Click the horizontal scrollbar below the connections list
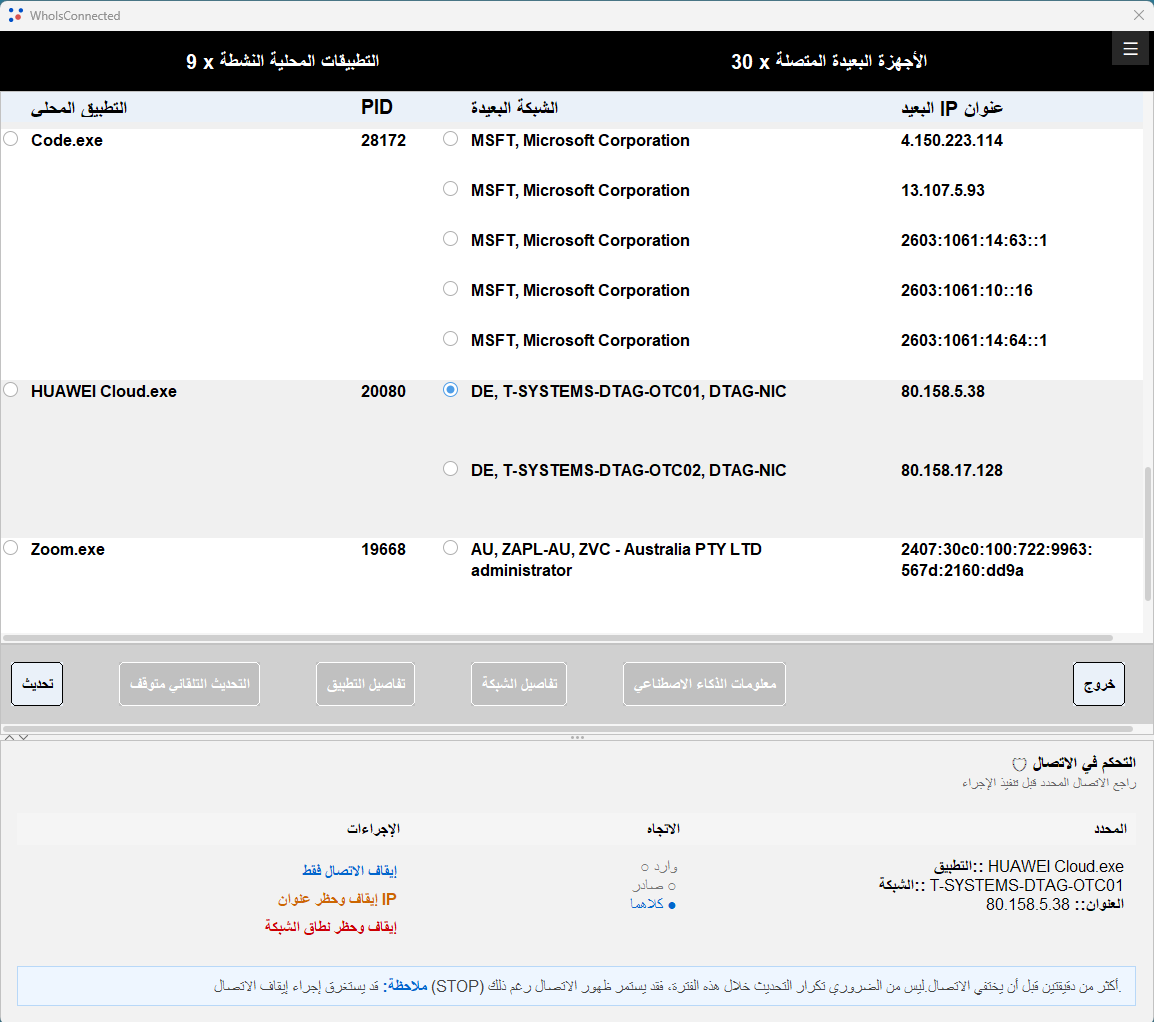The image size is (1154, 1022). tap(557, 638)
